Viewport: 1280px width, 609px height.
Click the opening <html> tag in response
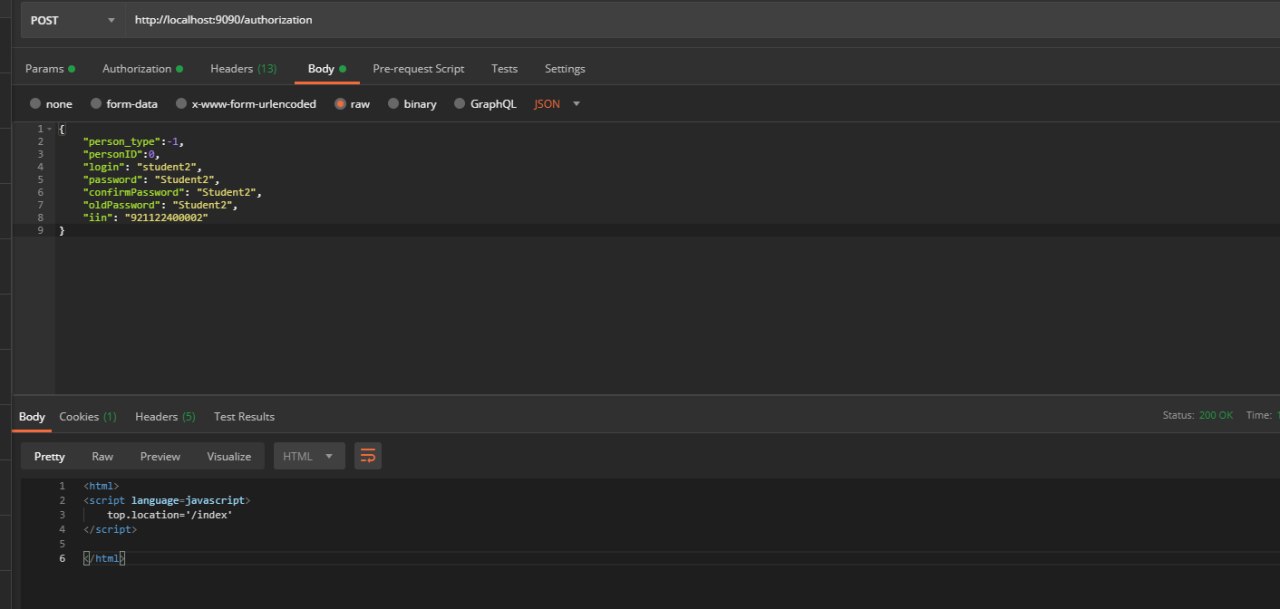102,486
